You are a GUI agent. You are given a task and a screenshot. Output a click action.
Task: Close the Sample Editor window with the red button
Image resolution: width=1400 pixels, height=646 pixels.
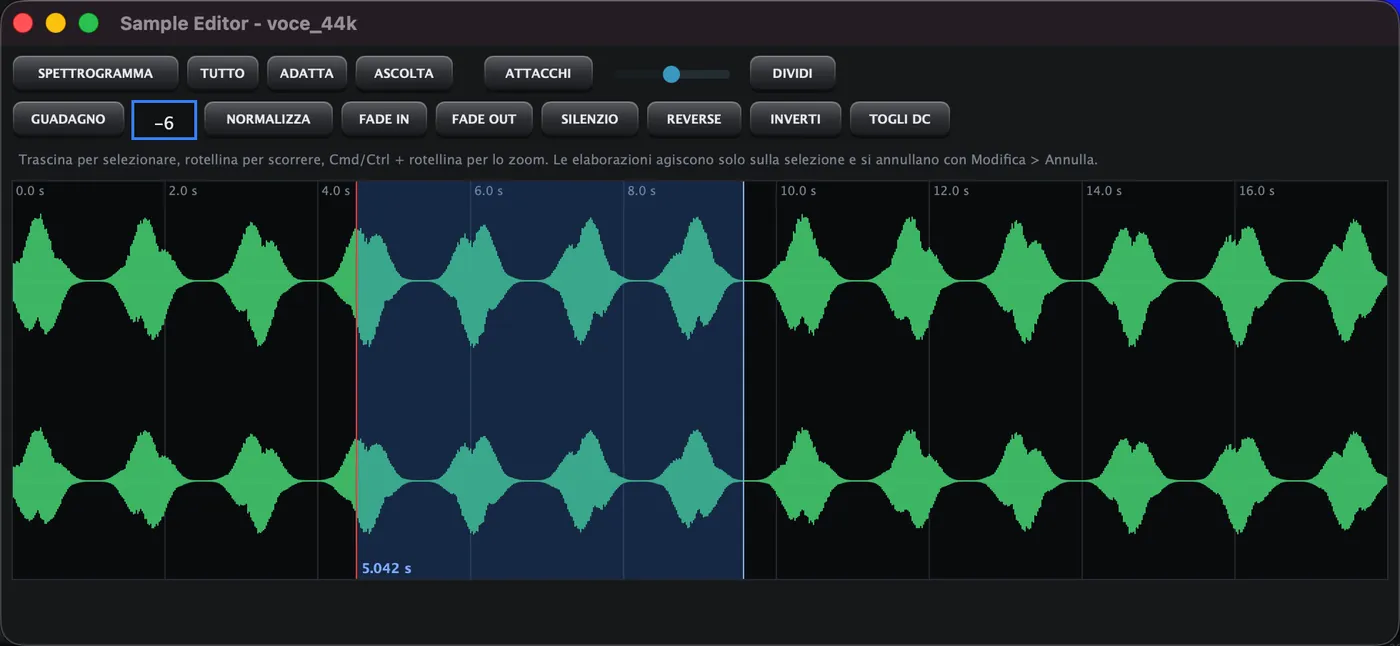[x=23, y=23]
